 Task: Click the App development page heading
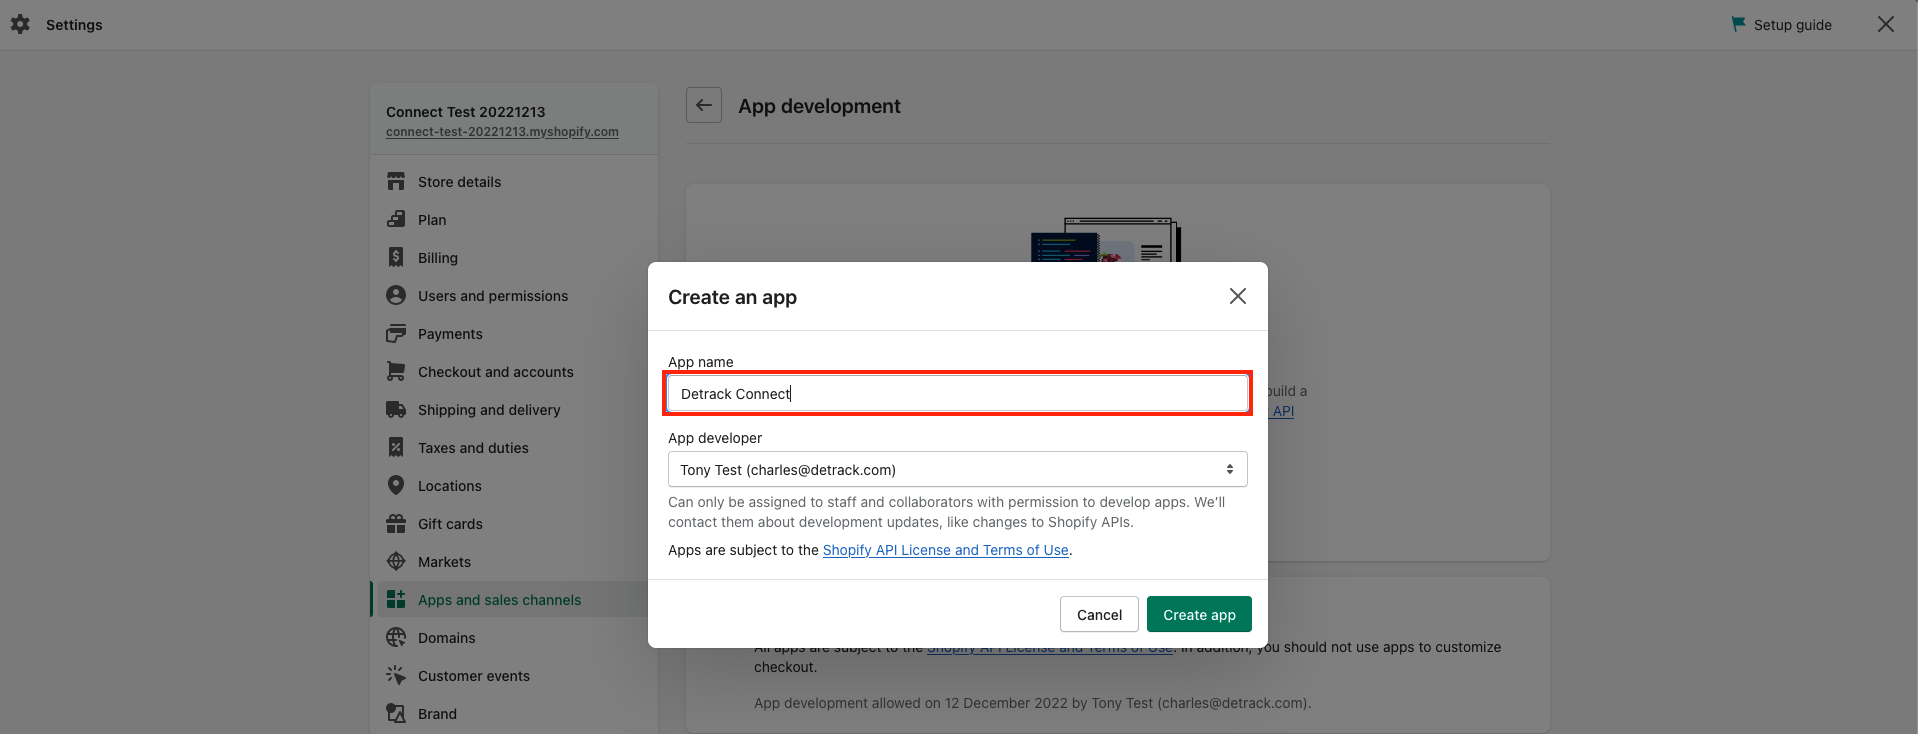pyautogui.click(x=819, y=106)
